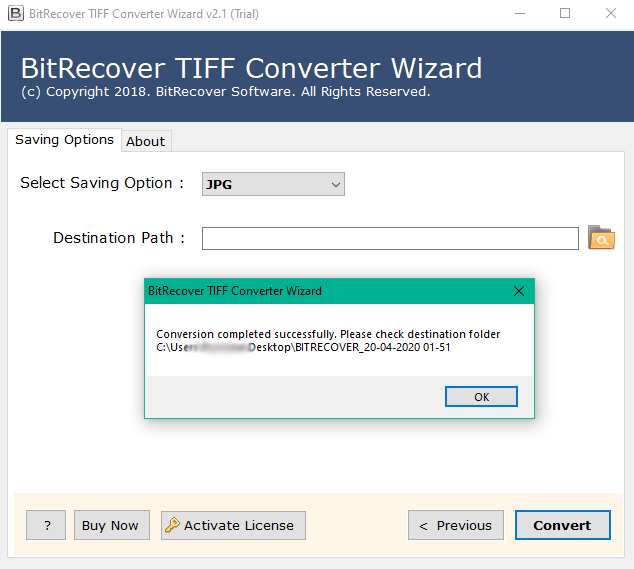This screenshot has height=569, width=634.
Task: Maximize the TIFF Converter Wizard window
Action: coord(565,13)
